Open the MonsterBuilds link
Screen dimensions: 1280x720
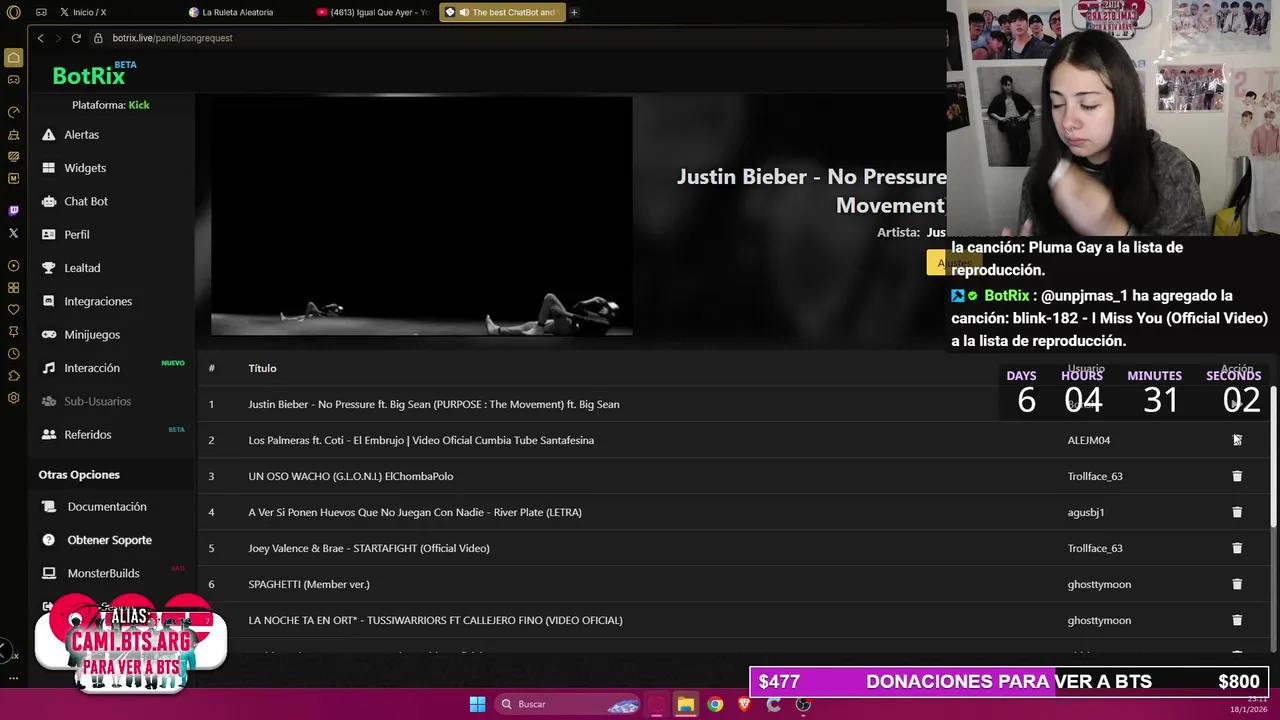(91, 573)
